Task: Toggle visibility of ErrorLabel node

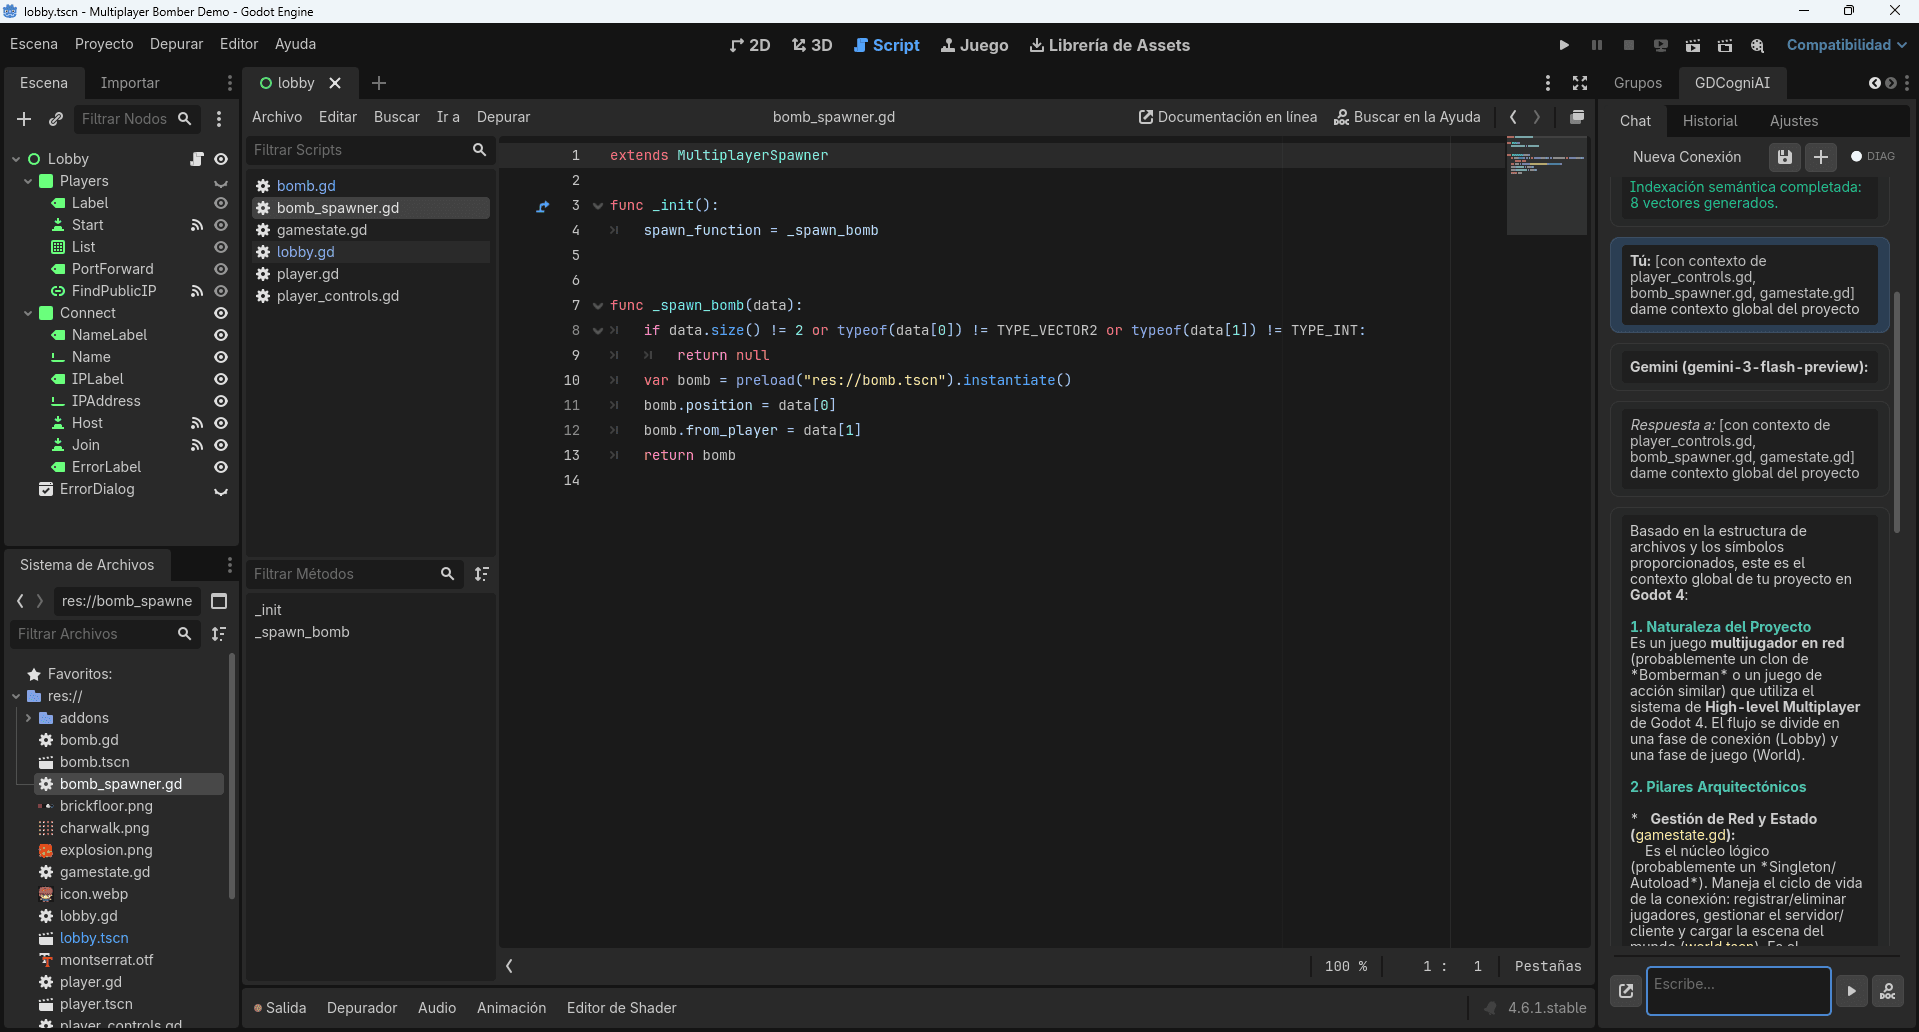Action: 221,467
